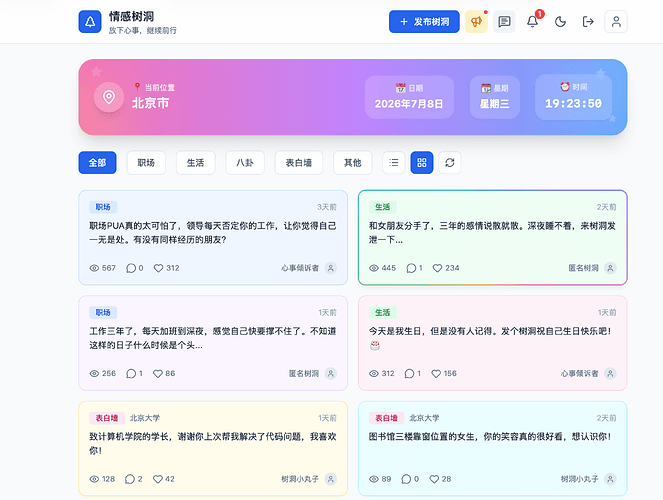Open the 致计算机学院的学长 confession post
Screen dimensions: 663x500
pyautogui.click(x=213, y=448)
